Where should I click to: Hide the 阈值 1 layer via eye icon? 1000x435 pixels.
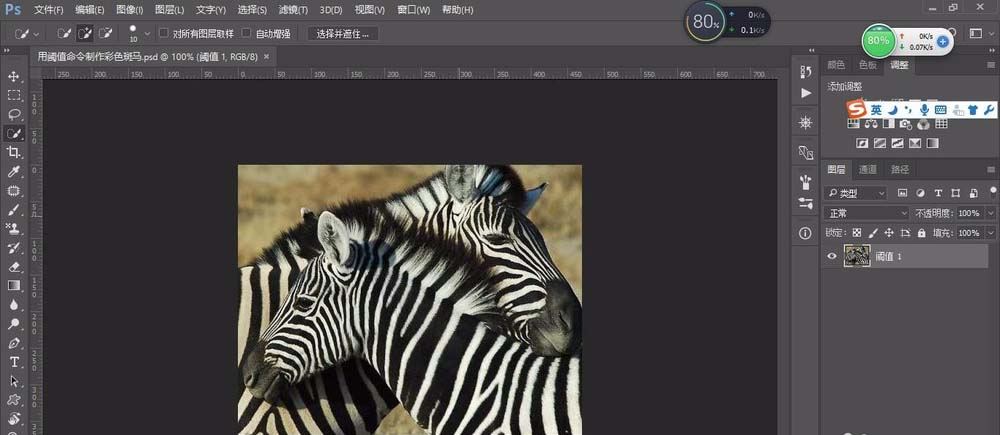[831, 256]
